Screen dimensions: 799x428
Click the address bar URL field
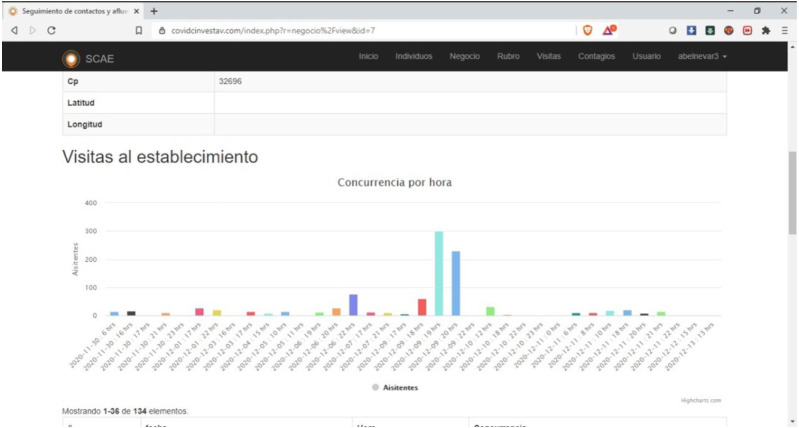click(350, 31)
